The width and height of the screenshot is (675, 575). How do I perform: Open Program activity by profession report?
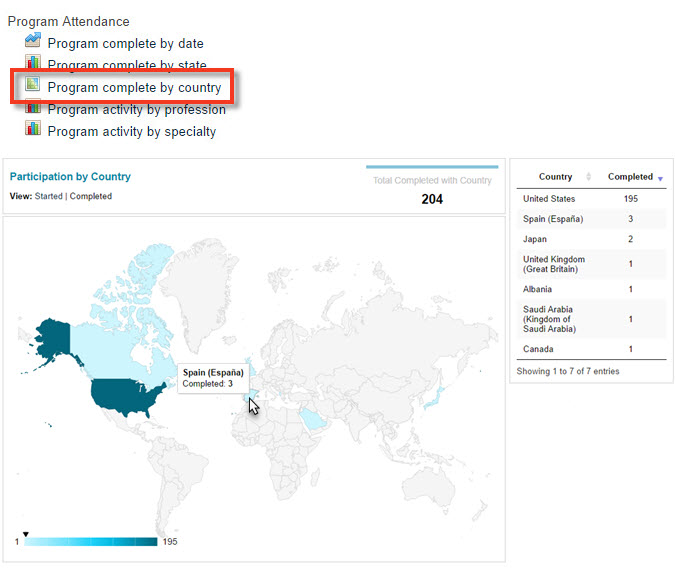coord(136,109)
